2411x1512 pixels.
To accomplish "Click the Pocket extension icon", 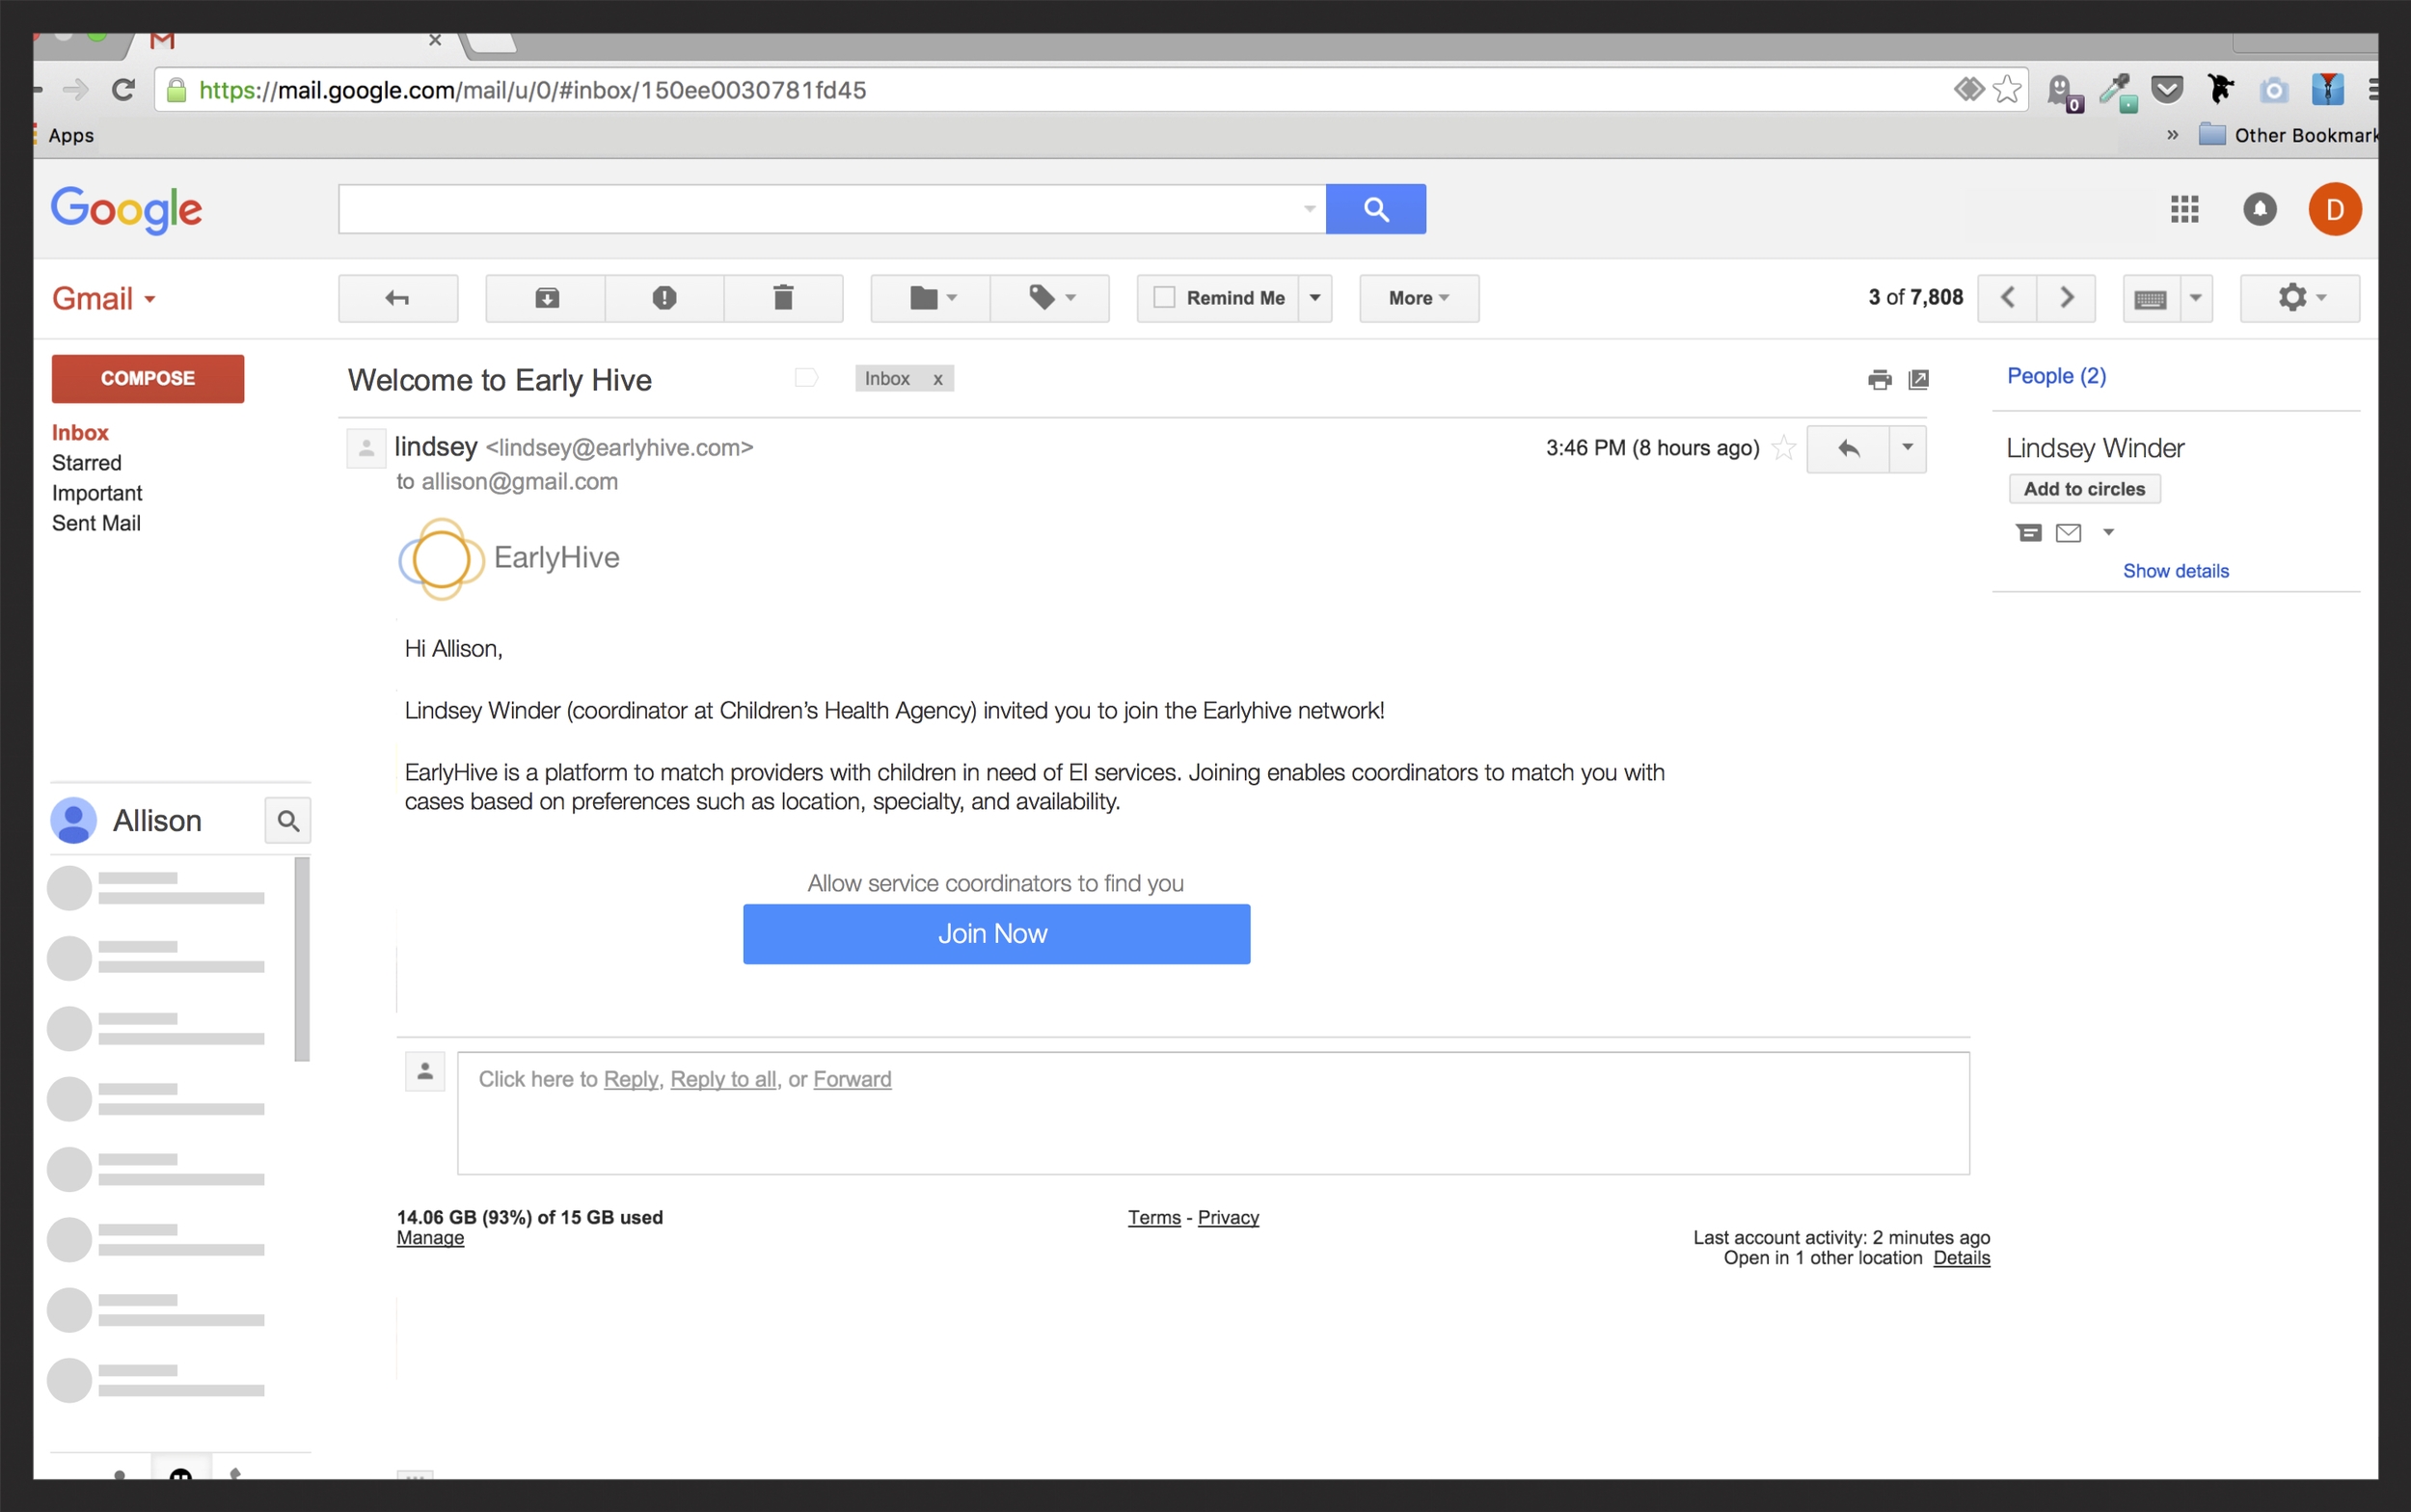I will [2167, 90].
